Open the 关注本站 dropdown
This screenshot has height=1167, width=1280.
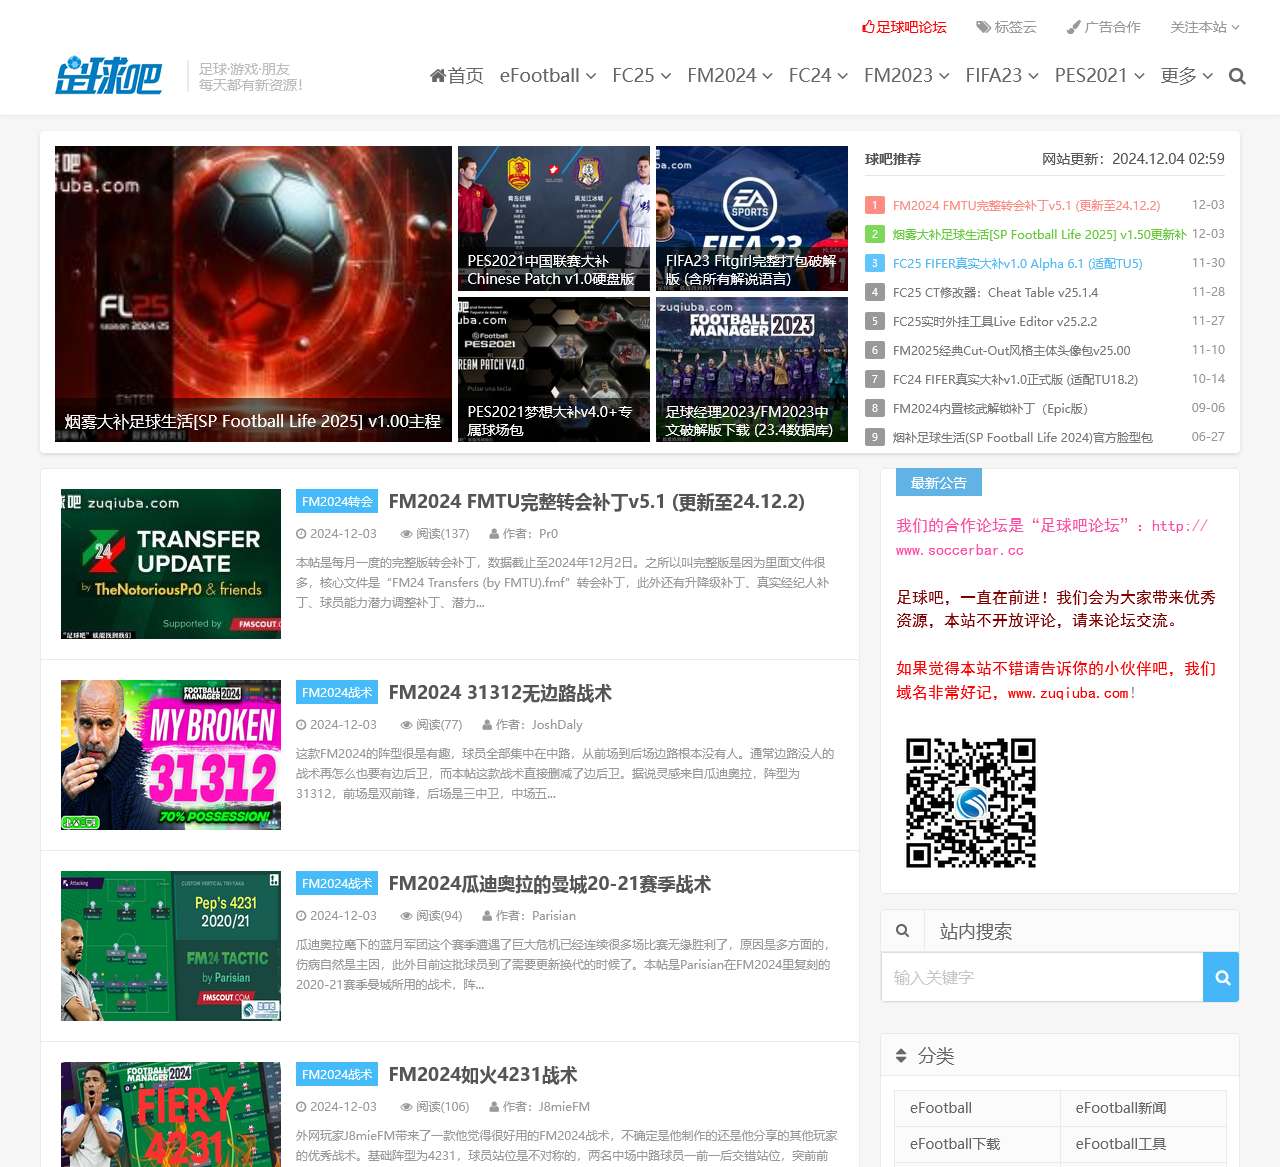click(x=1205, y=27)
